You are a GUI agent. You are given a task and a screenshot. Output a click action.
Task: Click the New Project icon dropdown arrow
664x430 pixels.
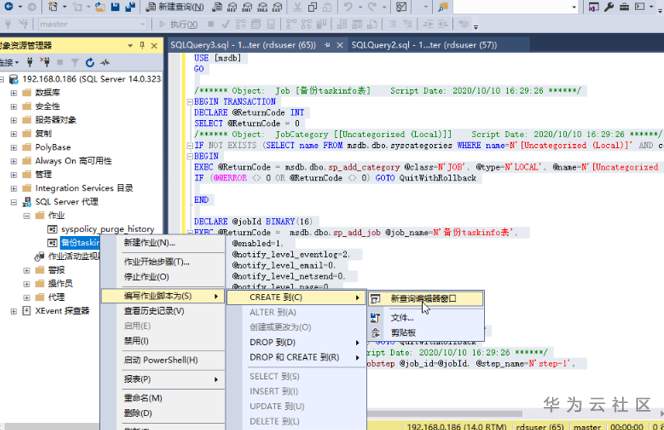pos(65,7)
